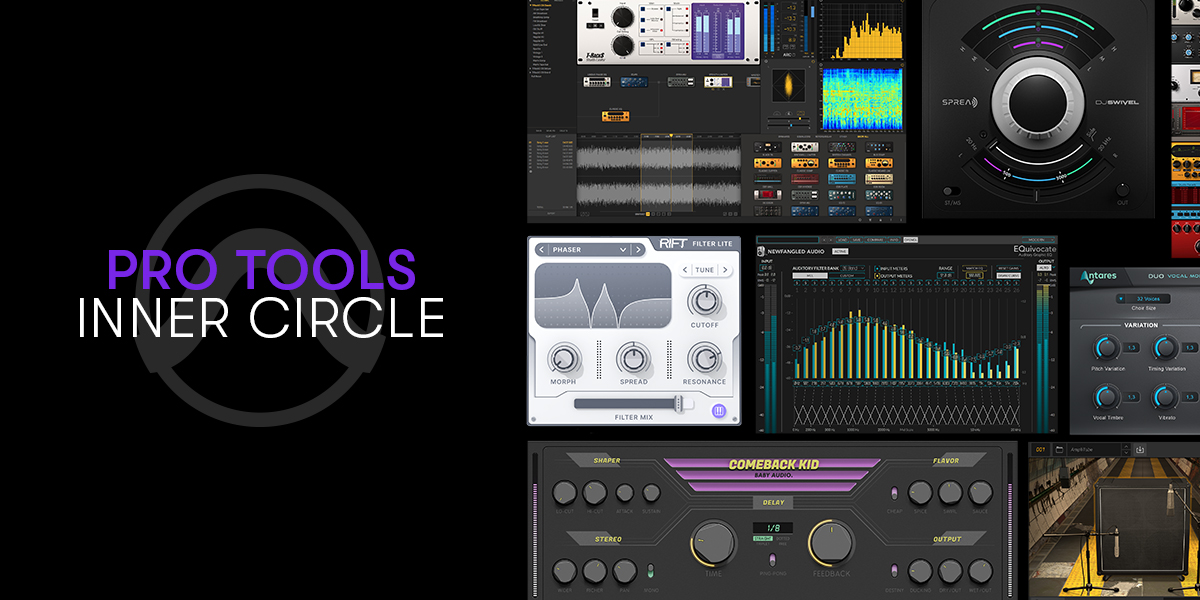This screenshot has height=600, width=1200.
Task: Click the Vibrato knob in Antares
Action: 1164,397
